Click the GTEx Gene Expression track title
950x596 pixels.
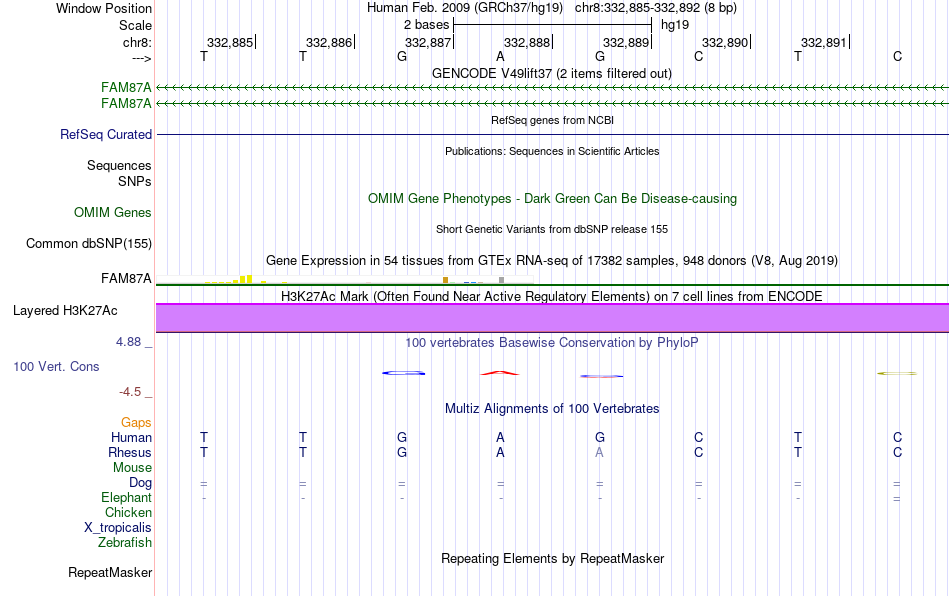pyautogui.click(x=552, y=260)
